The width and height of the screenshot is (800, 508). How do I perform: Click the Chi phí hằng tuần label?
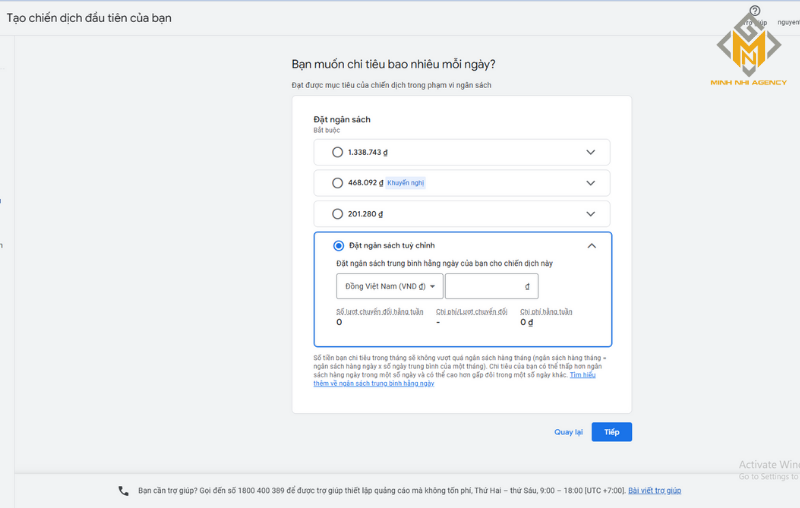pos(546,312)
